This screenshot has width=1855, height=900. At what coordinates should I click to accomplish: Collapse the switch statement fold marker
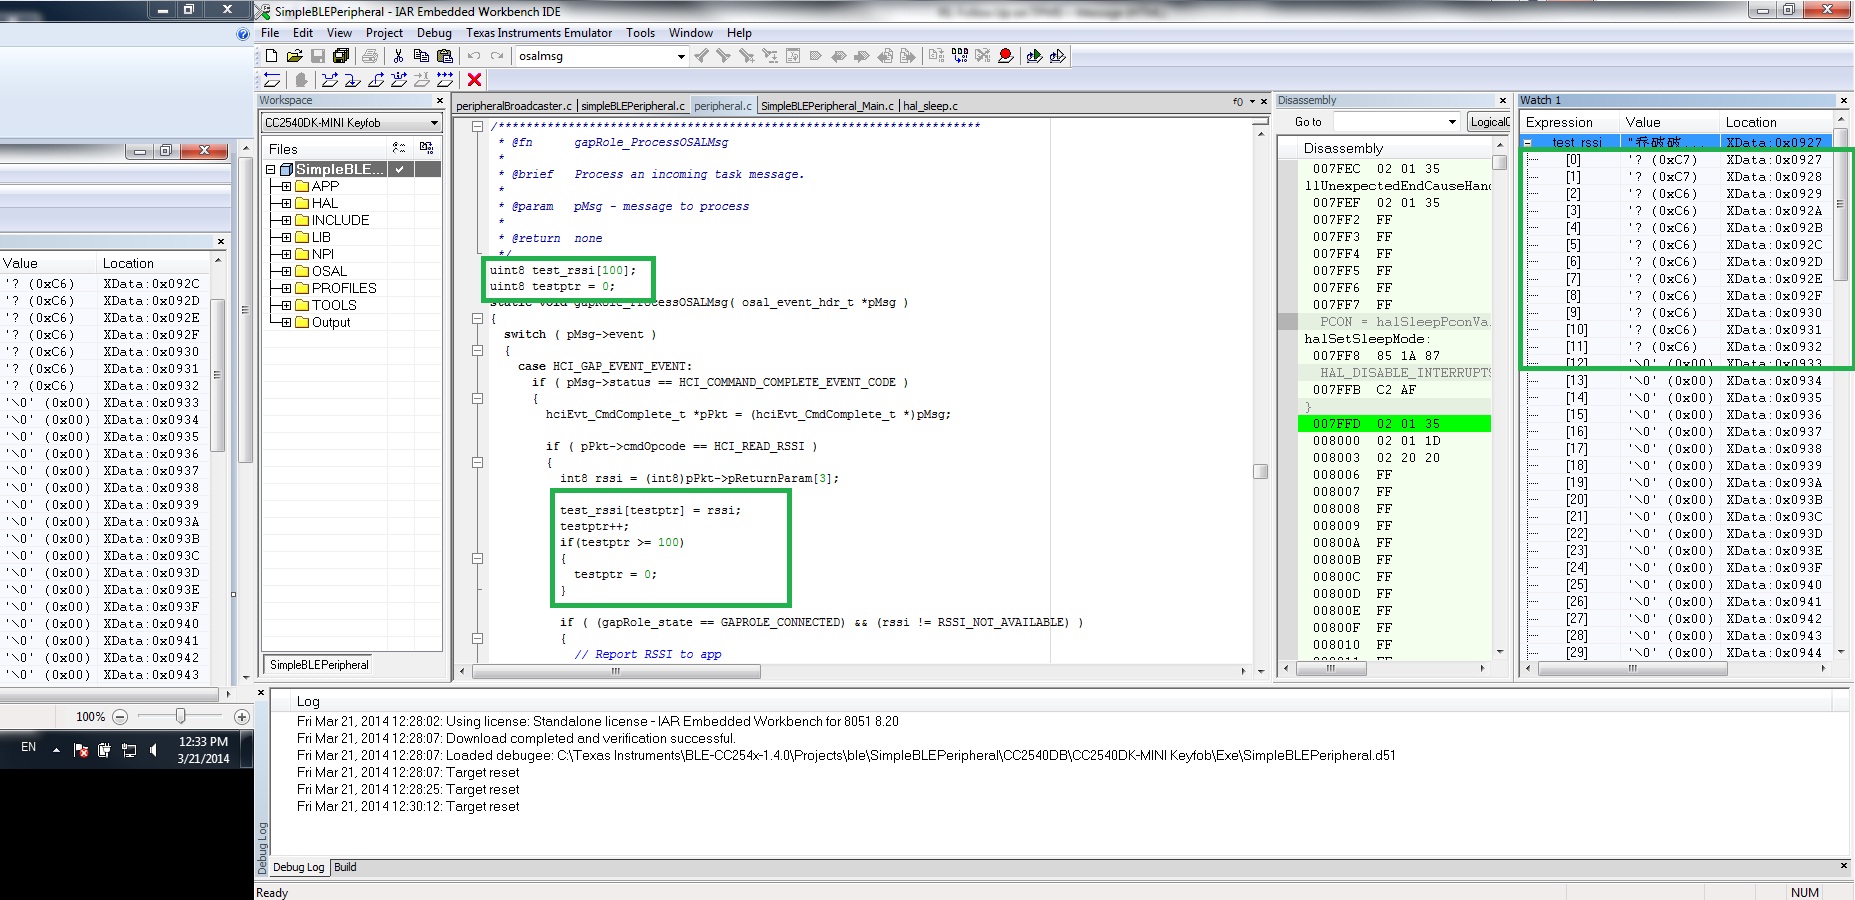477,351
